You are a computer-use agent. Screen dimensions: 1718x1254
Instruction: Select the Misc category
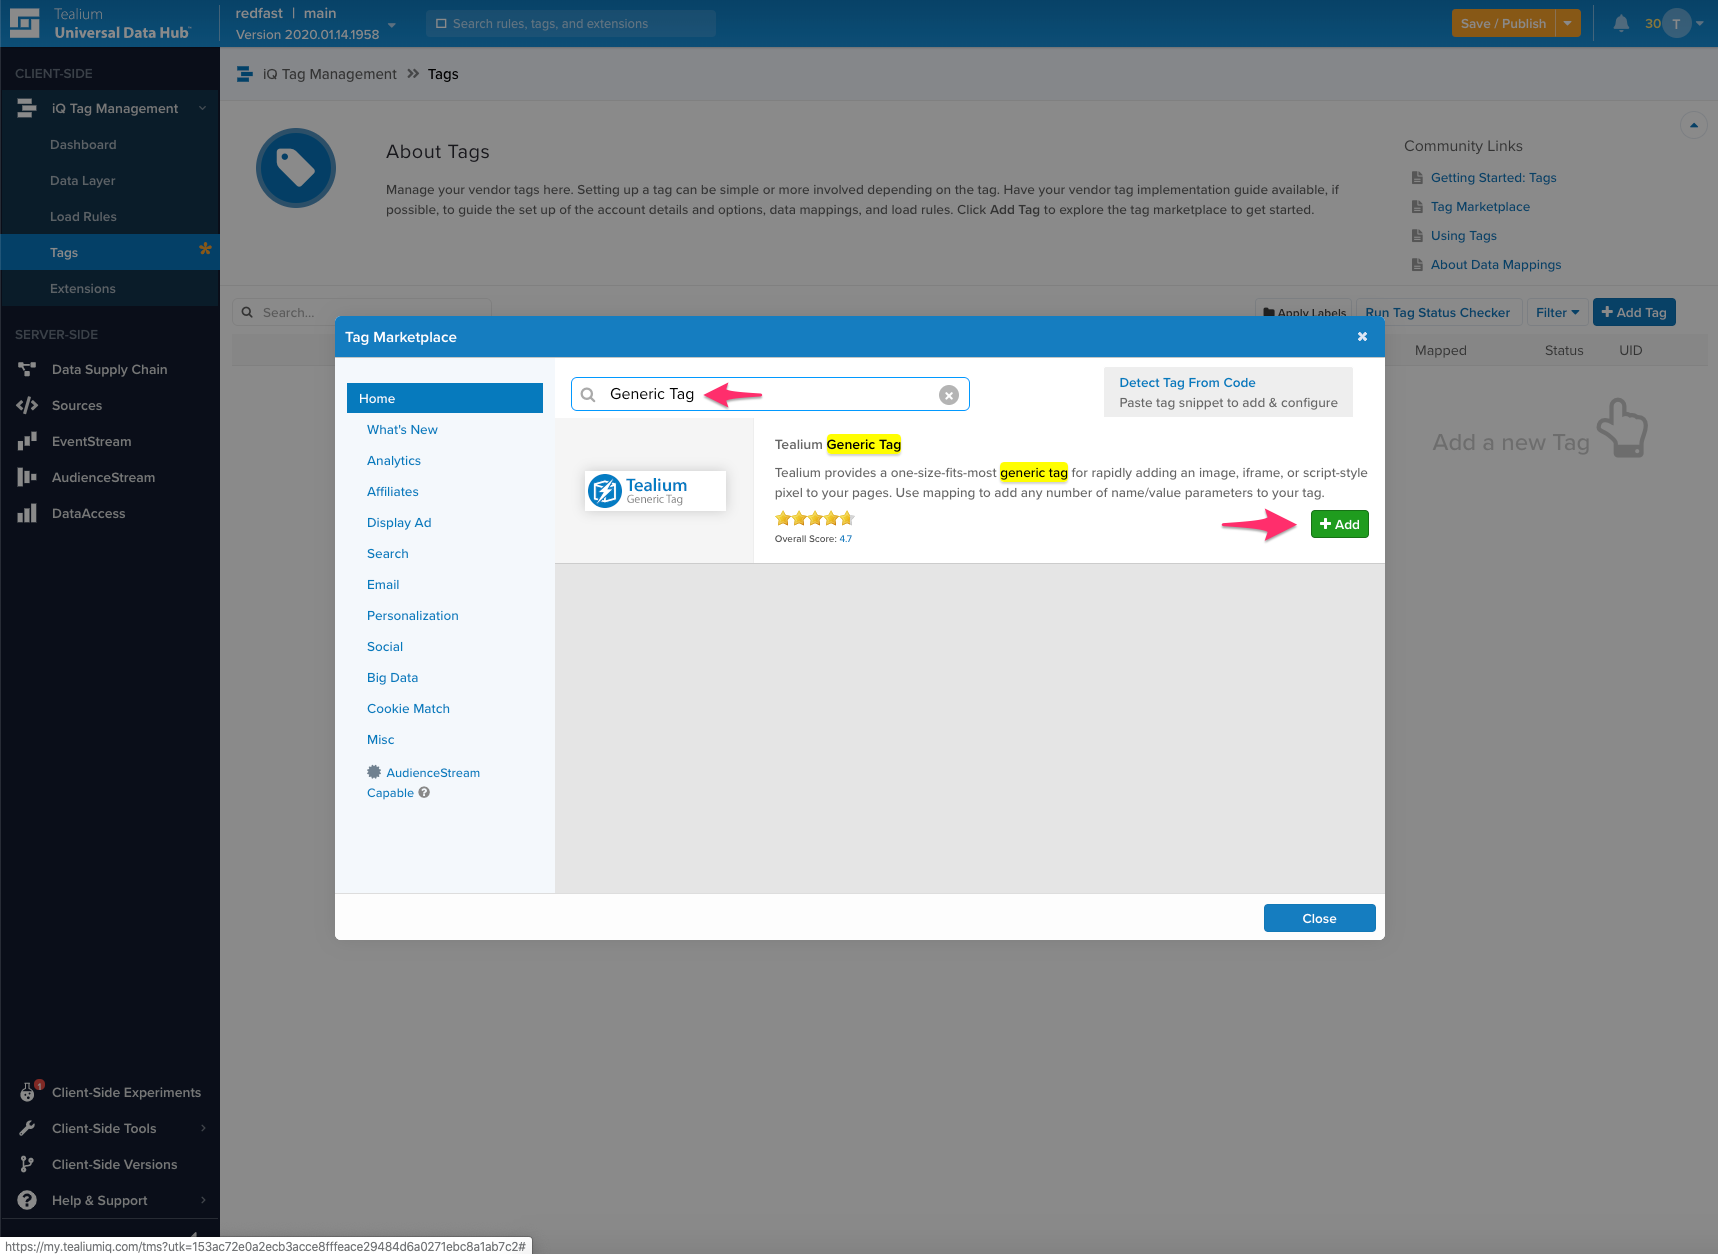click(x=381, y=740)
